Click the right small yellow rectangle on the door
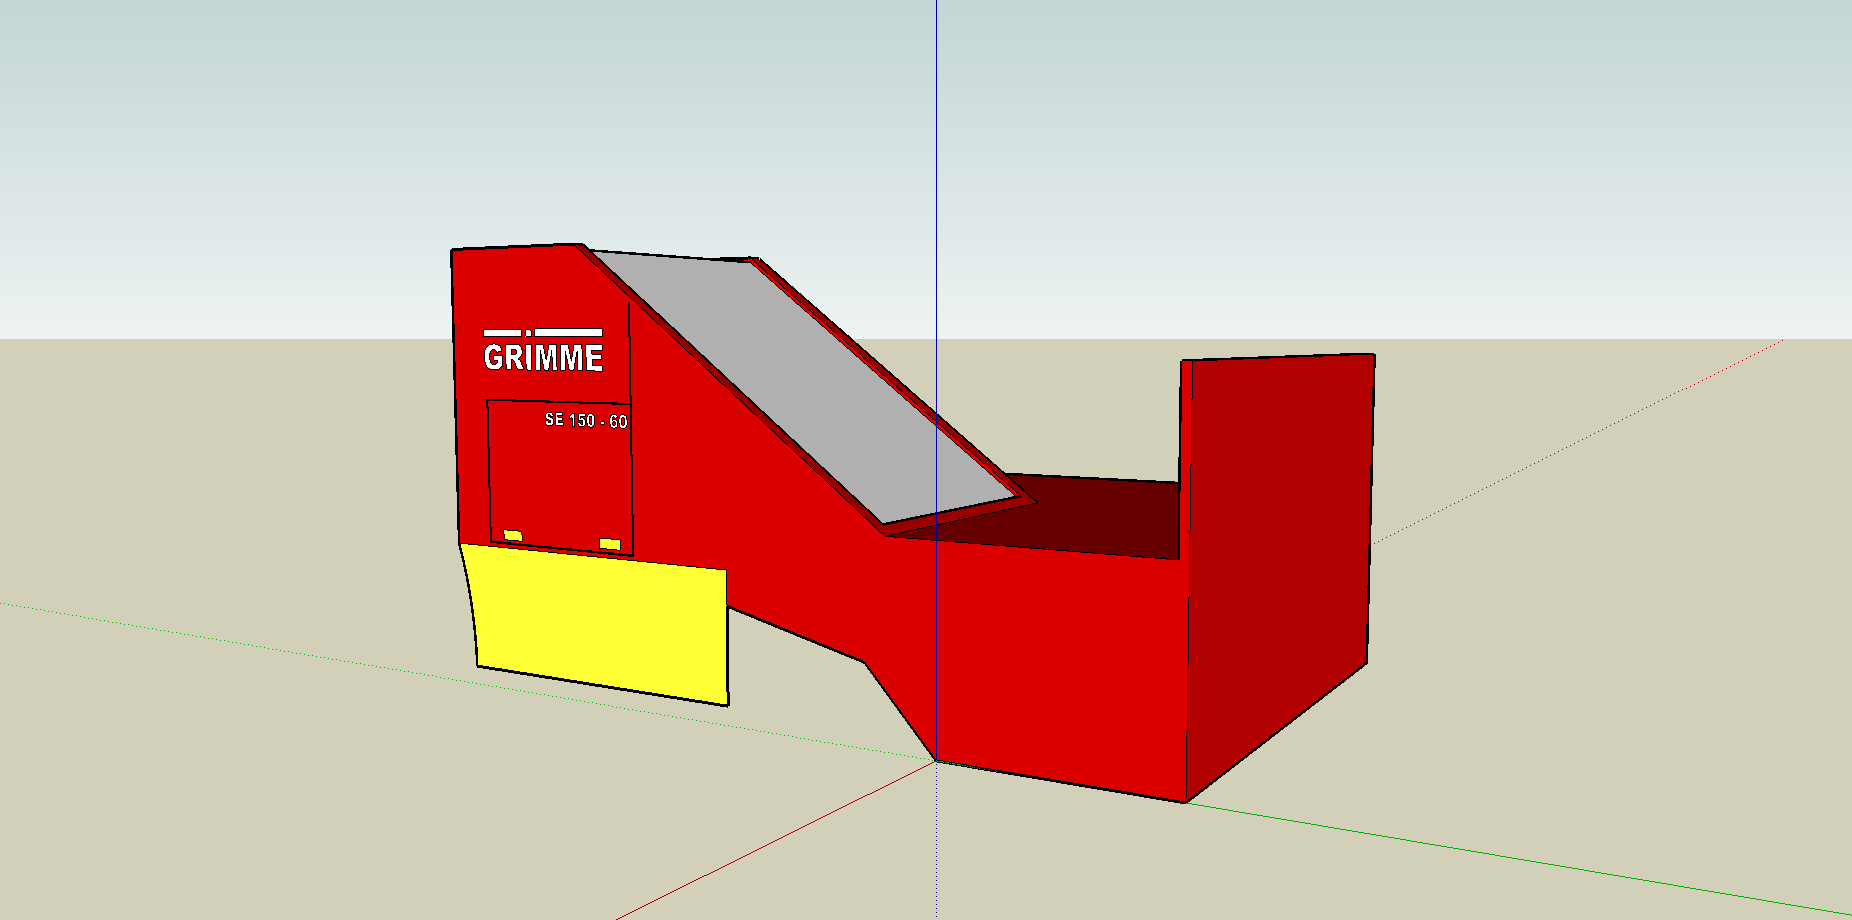Screen dimensions: 1852x920 [x=610, y=544]
